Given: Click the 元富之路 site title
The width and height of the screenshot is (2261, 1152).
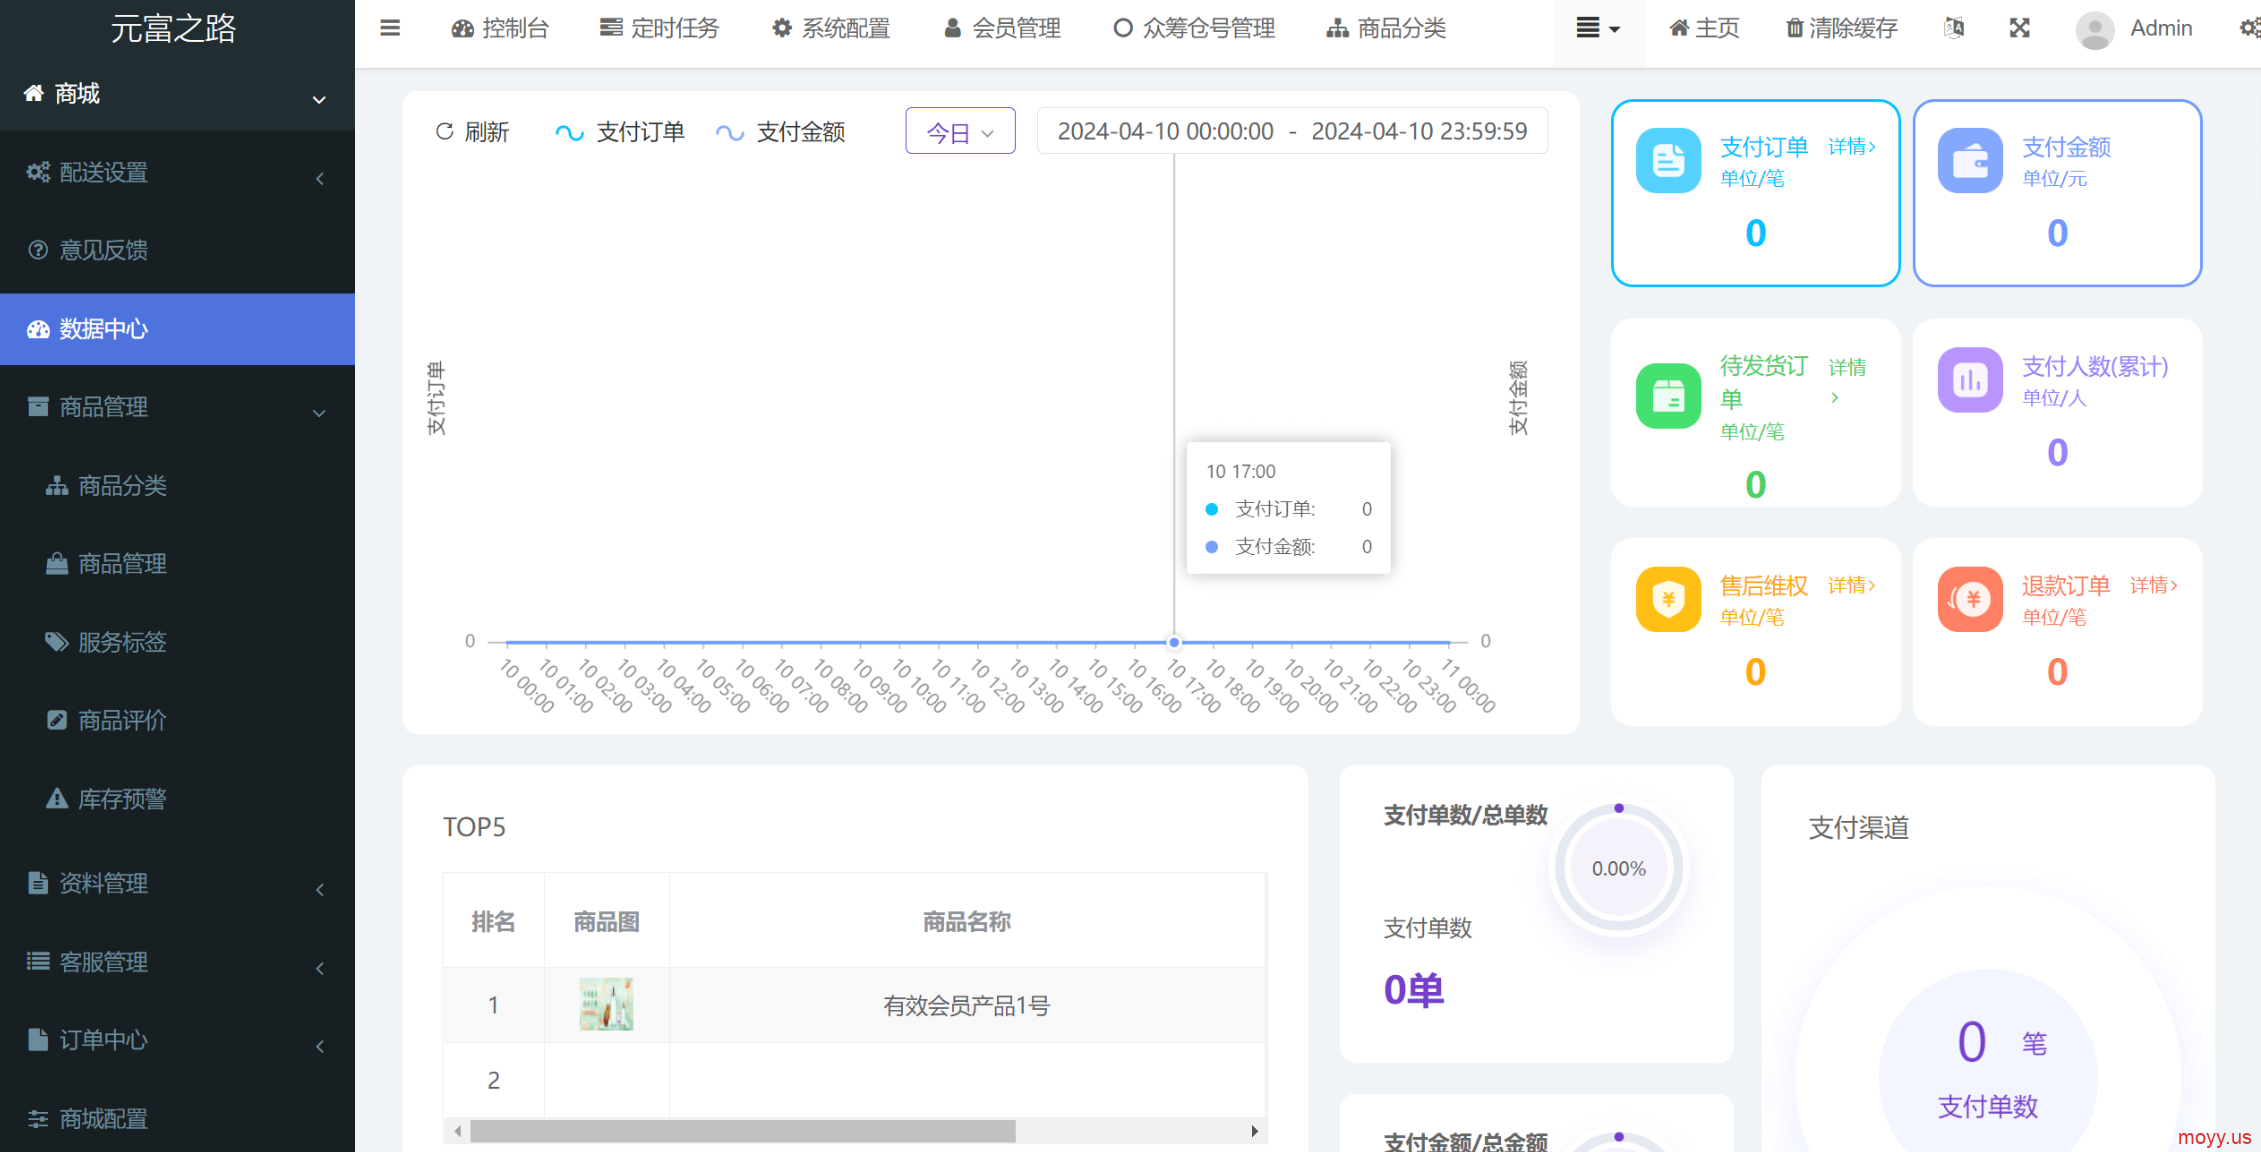Looking at the screenshot, I should (173, 28).
